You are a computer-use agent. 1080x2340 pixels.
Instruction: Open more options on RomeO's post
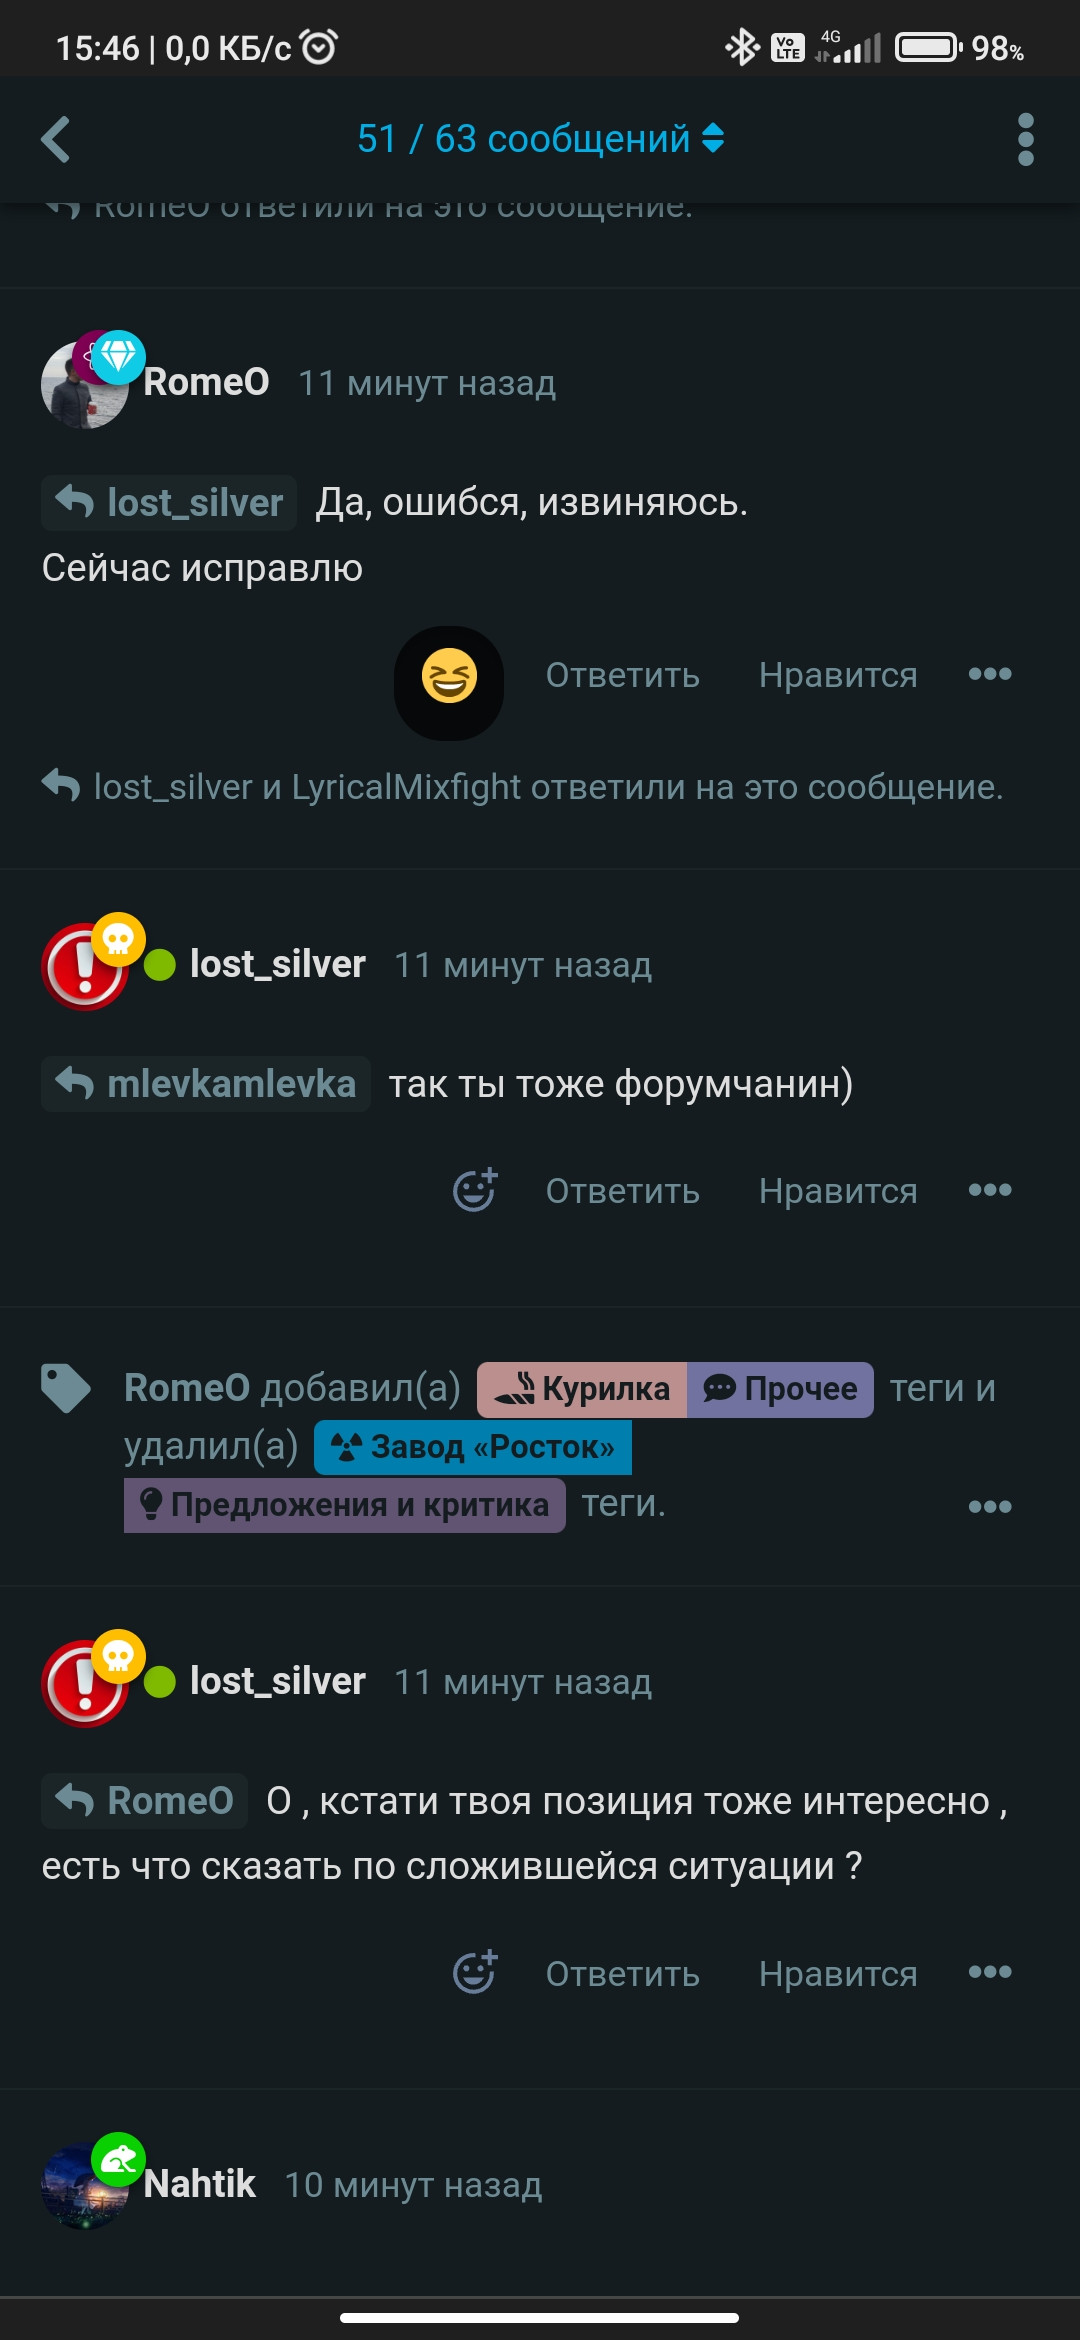coord(990,674)
